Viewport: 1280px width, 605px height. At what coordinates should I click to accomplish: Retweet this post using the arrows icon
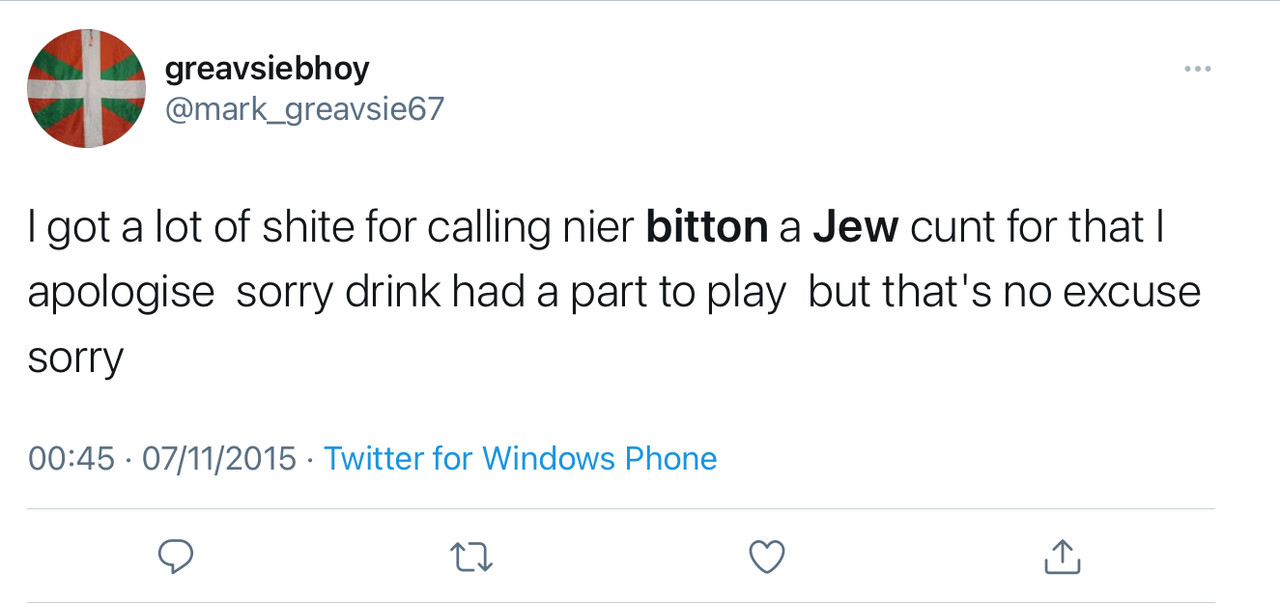[x=472, y=557]
